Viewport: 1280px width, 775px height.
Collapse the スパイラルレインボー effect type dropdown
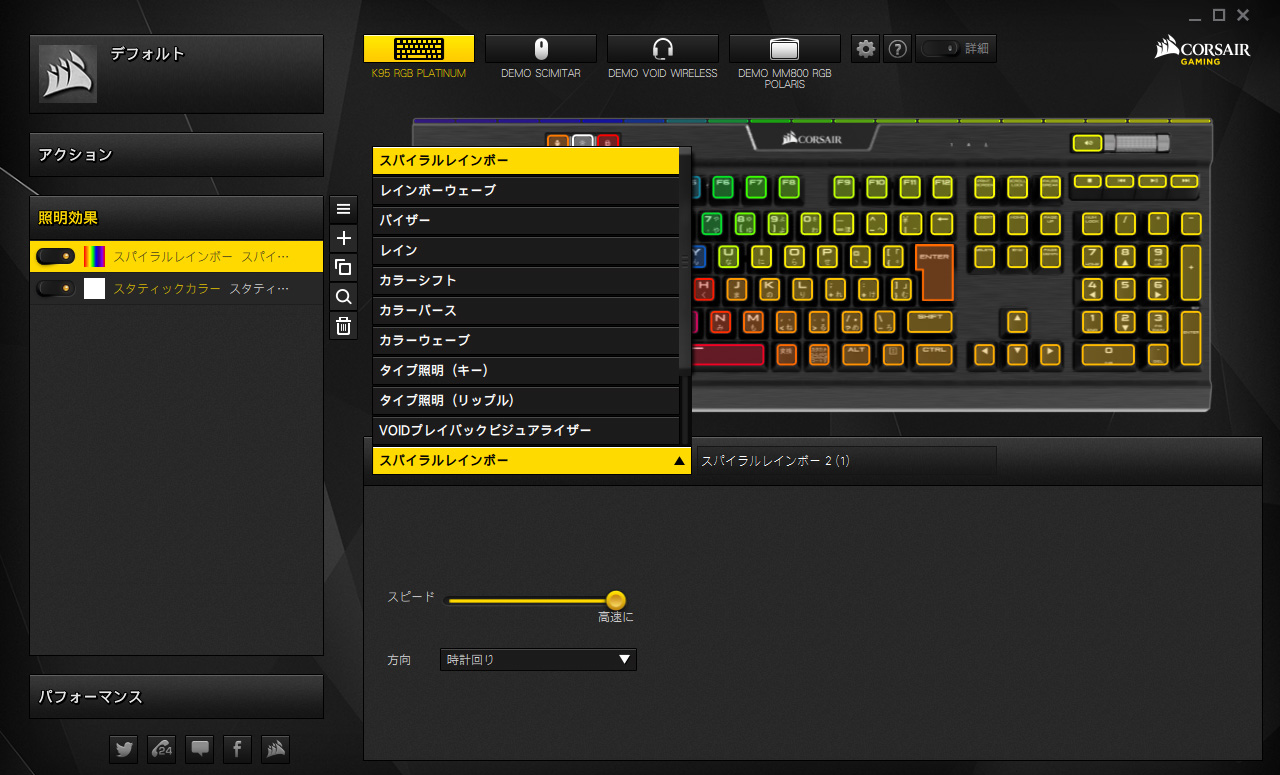point(532,460)
